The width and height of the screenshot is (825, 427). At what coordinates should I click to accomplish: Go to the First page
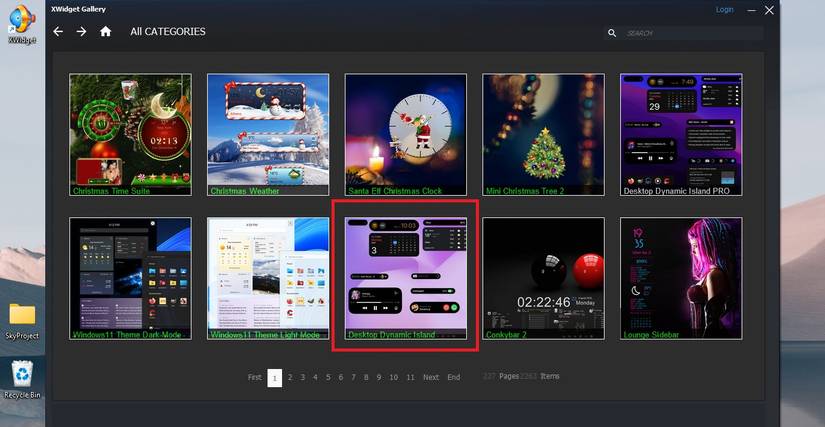[255, 378]
